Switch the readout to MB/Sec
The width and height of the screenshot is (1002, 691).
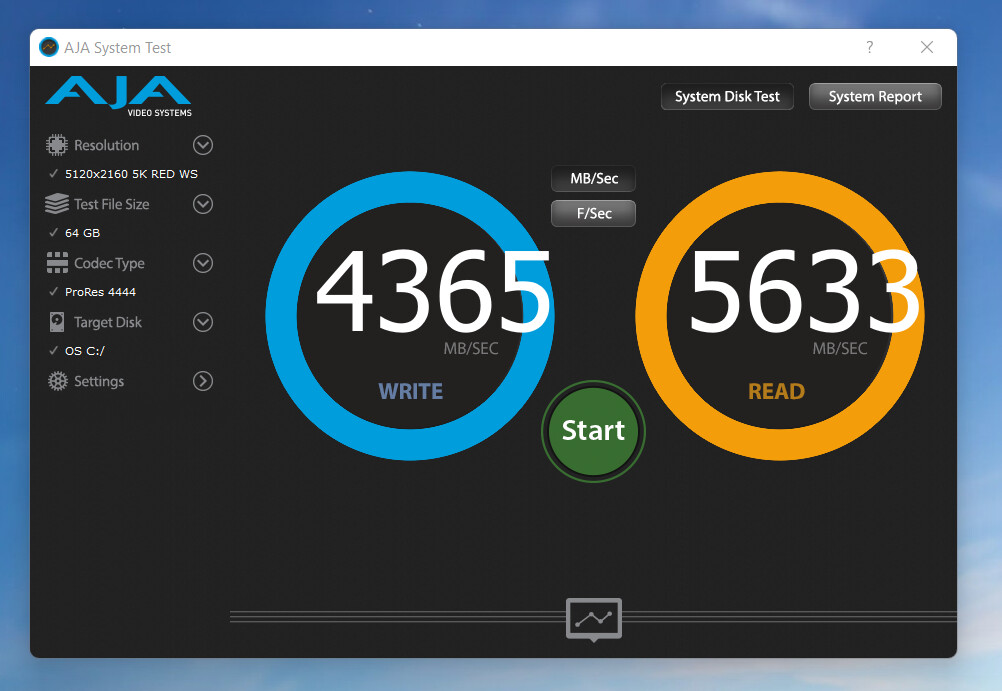pyautogui.click(x=594, y=178)
